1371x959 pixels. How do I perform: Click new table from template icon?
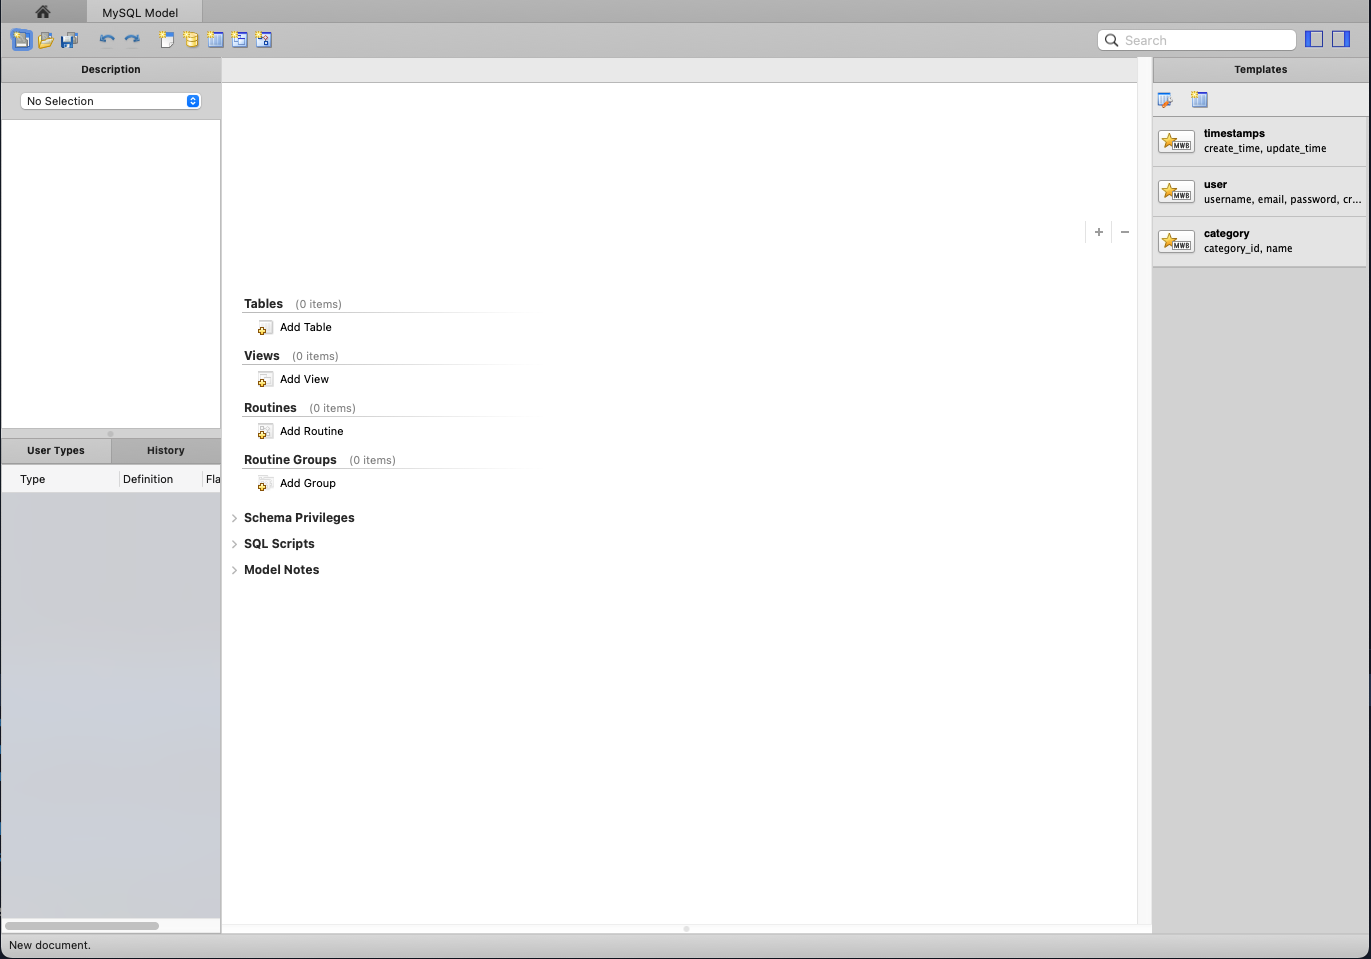(1199, 100)
